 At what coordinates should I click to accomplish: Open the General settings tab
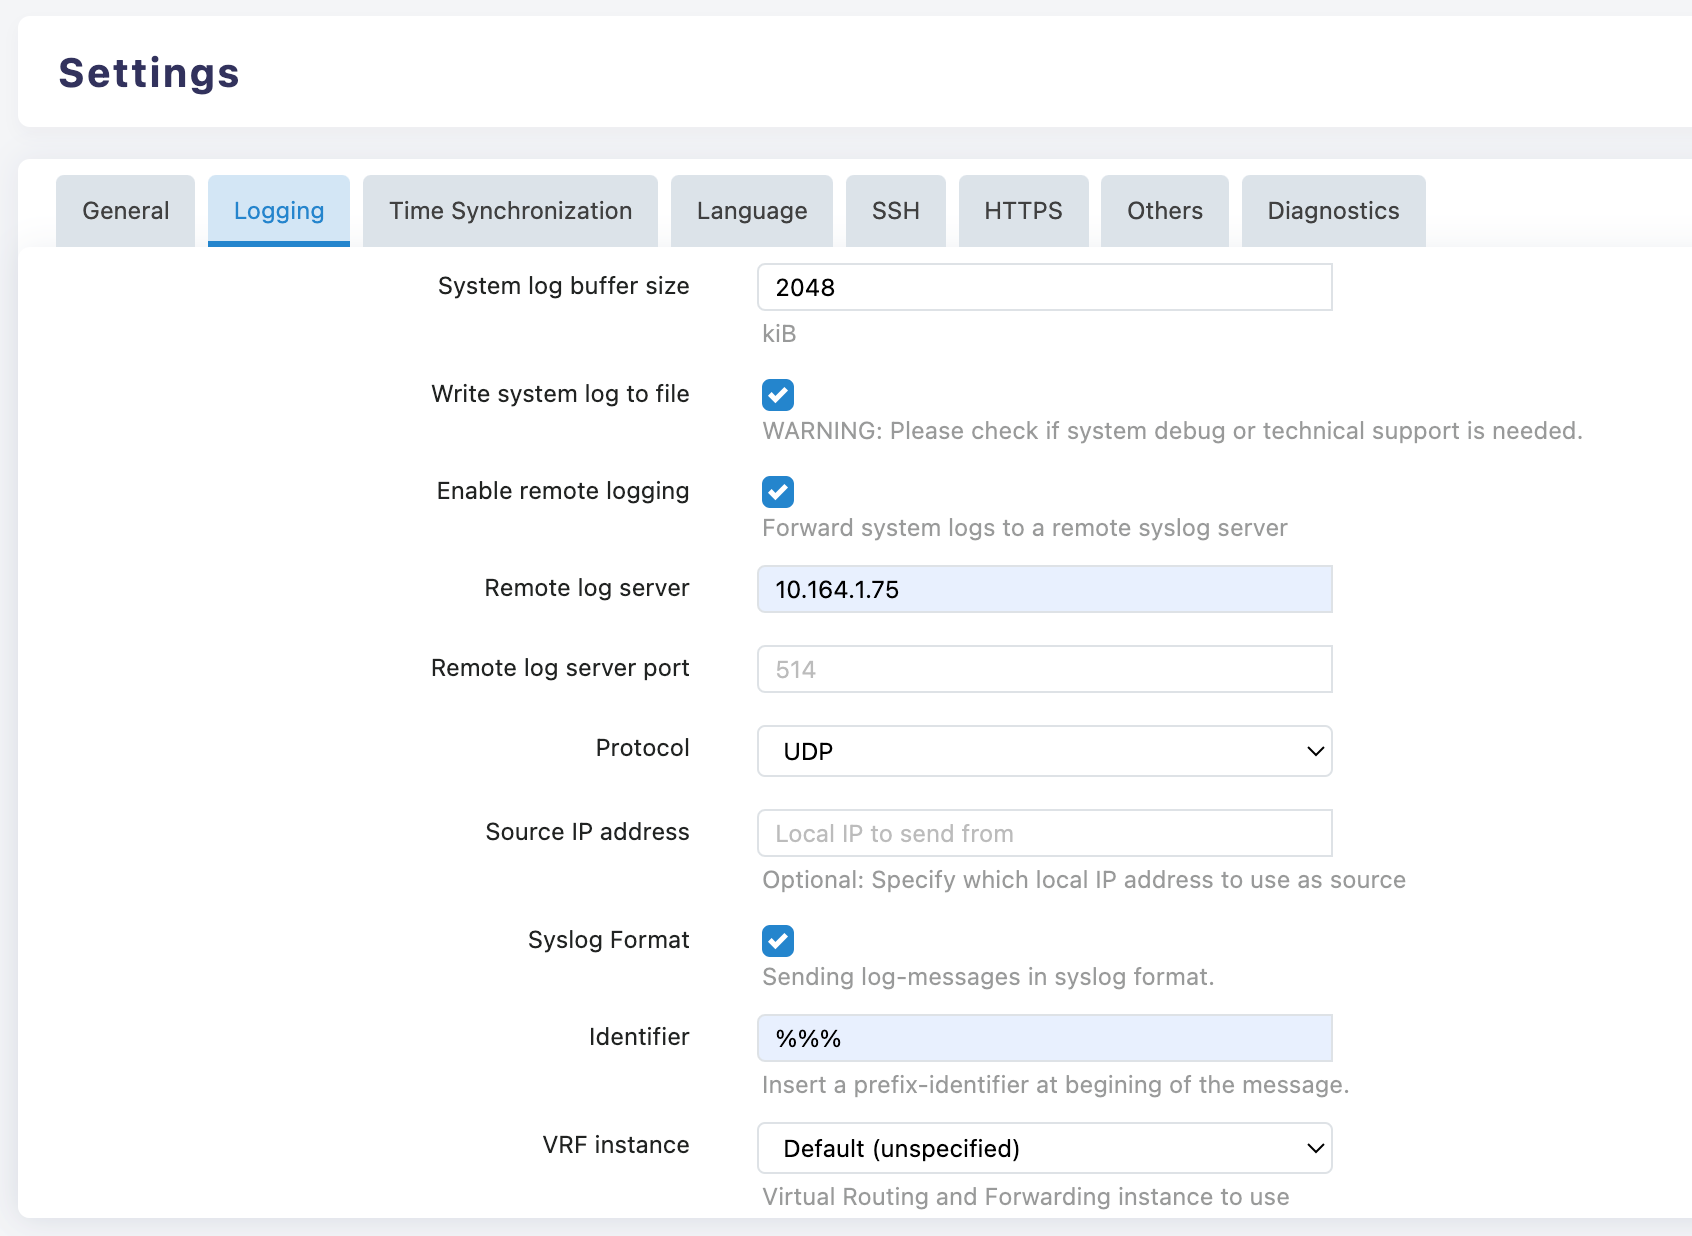click(x=126, y=211)
